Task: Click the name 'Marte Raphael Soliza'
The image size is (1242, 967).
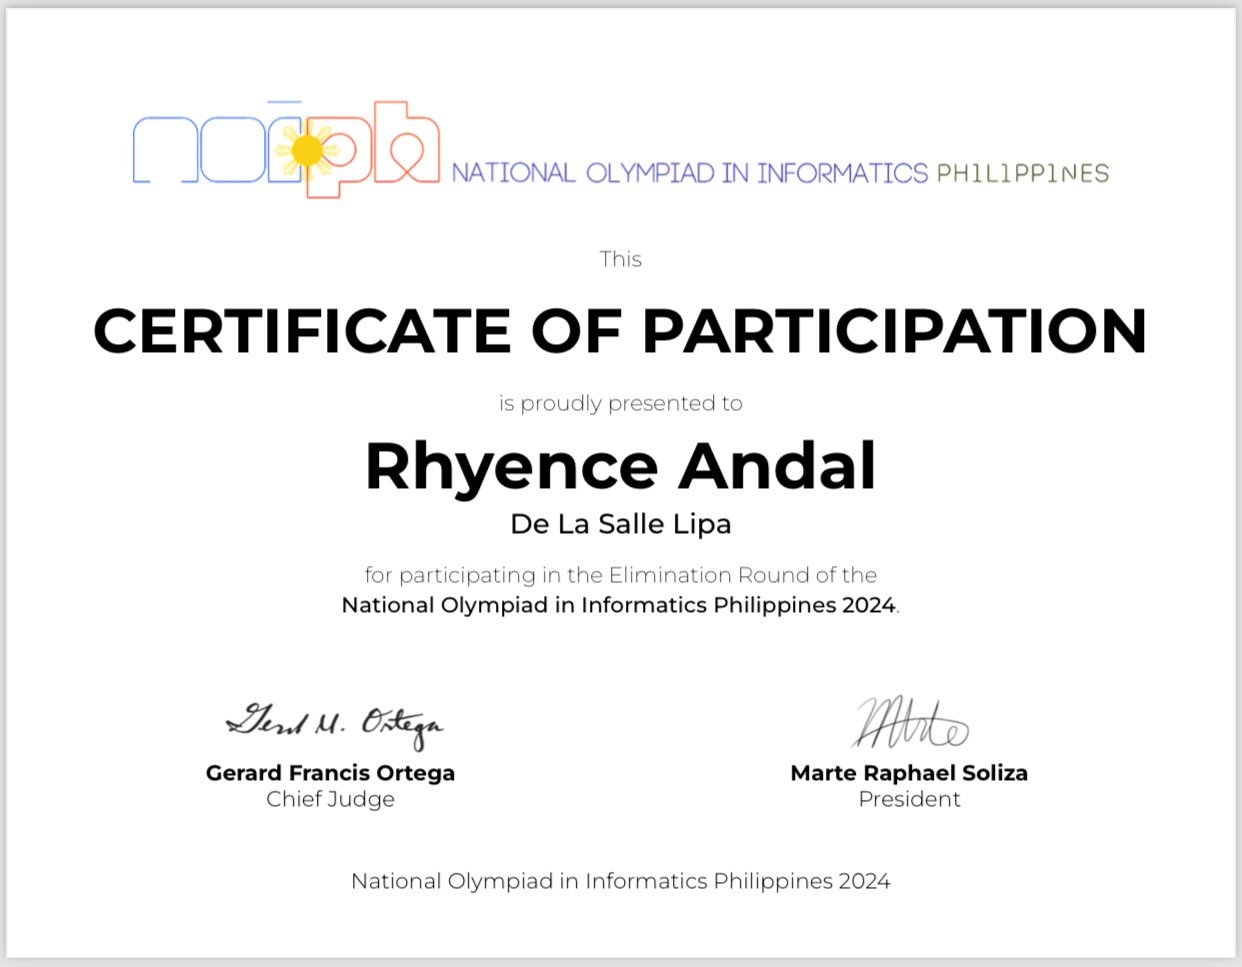Action: tap(909, 773)
